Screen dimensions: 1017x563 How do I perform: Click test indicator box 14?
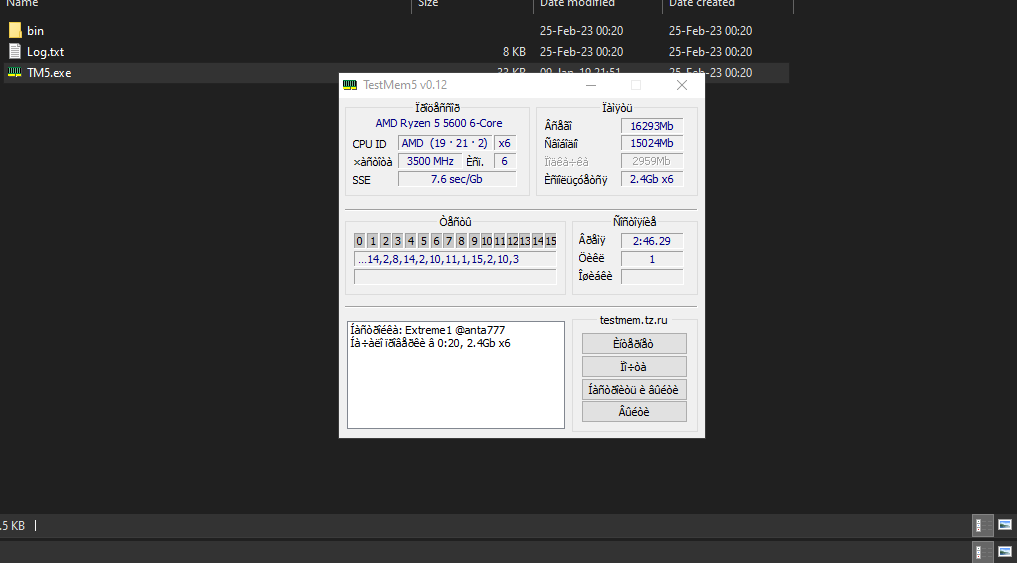(538, 241)
